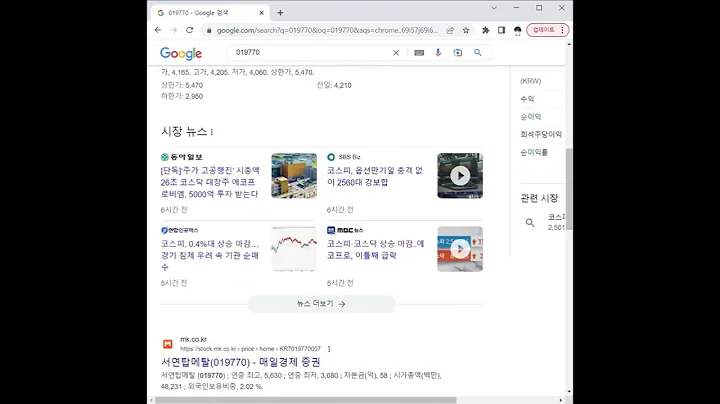Open the SBS Biz 코스피 옵션만기일 headline
The width and height of the screenshot is (720, 404).
[375, 176]
